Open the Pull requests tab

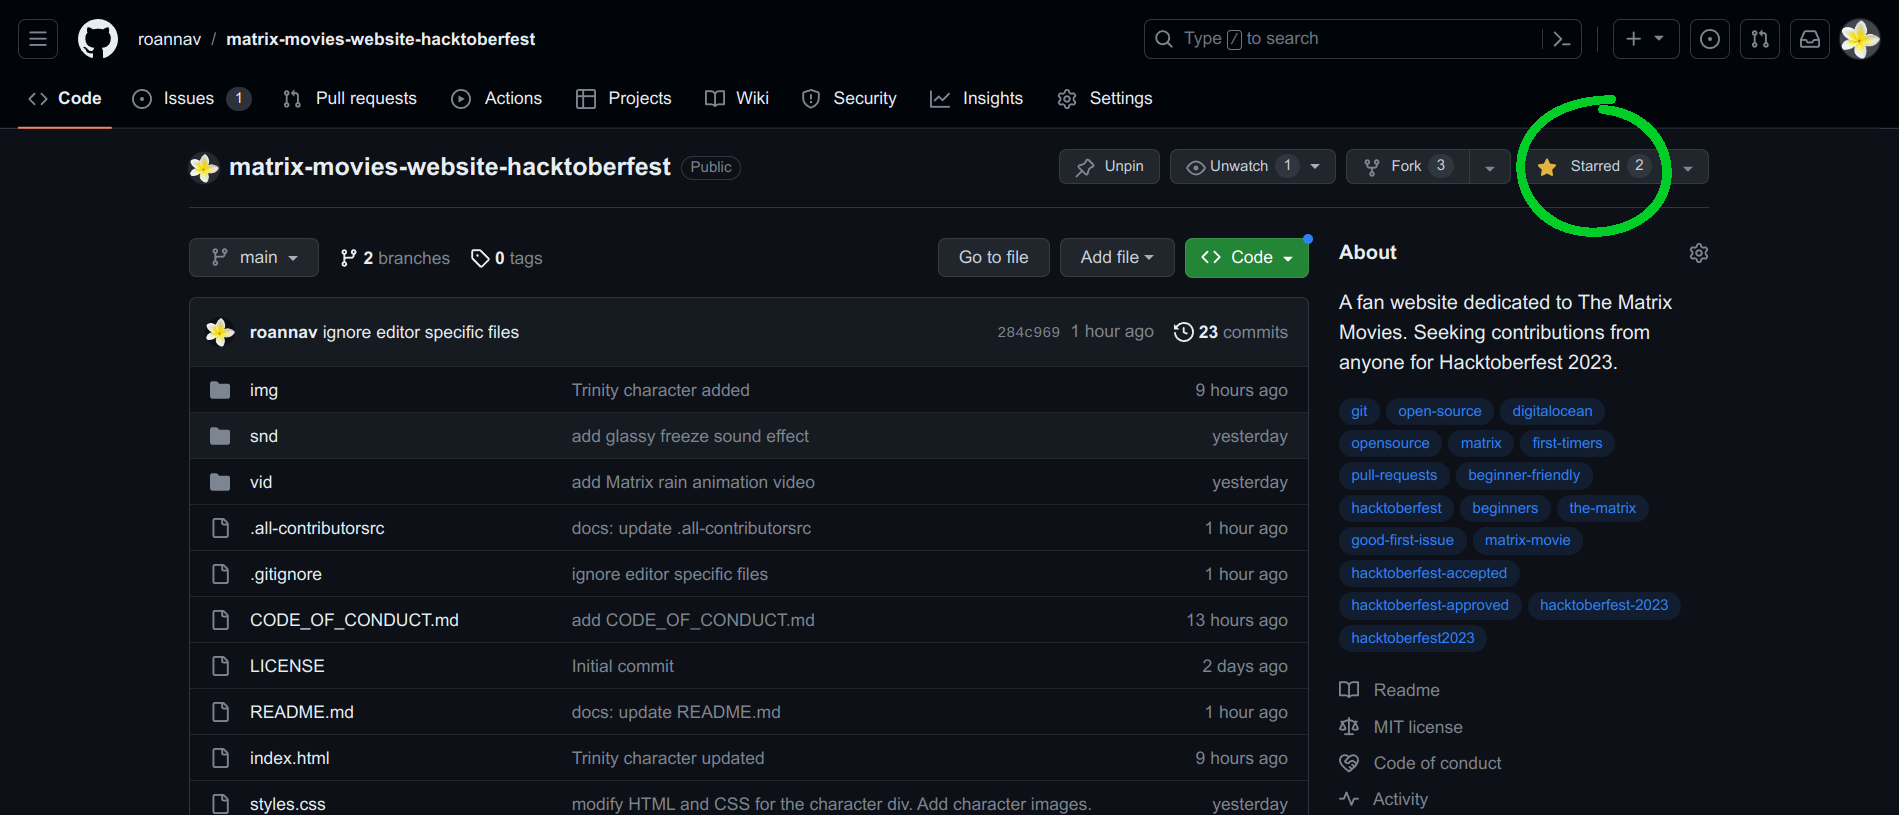[350, 98]
